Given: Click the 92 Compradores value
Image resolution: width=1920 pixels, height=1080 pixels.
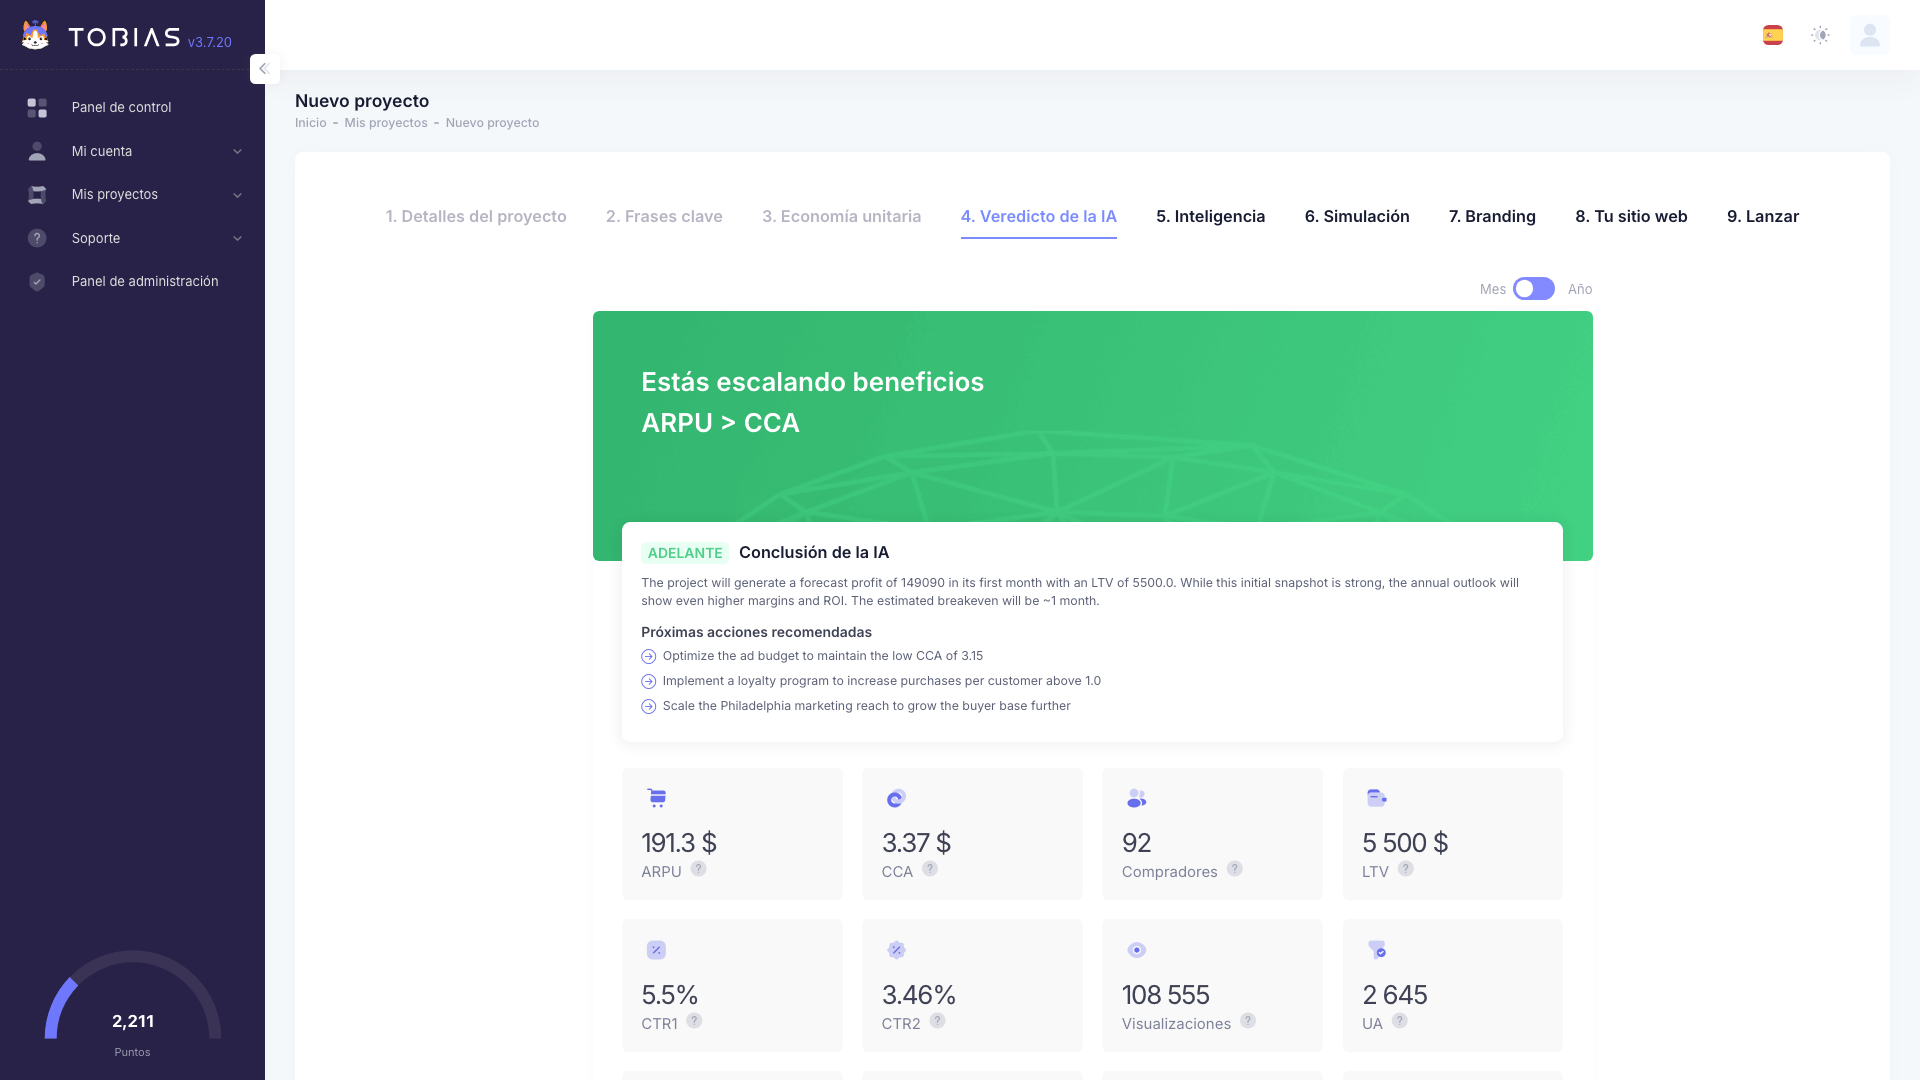Looking at the screenshot, I should (1137, 843).
